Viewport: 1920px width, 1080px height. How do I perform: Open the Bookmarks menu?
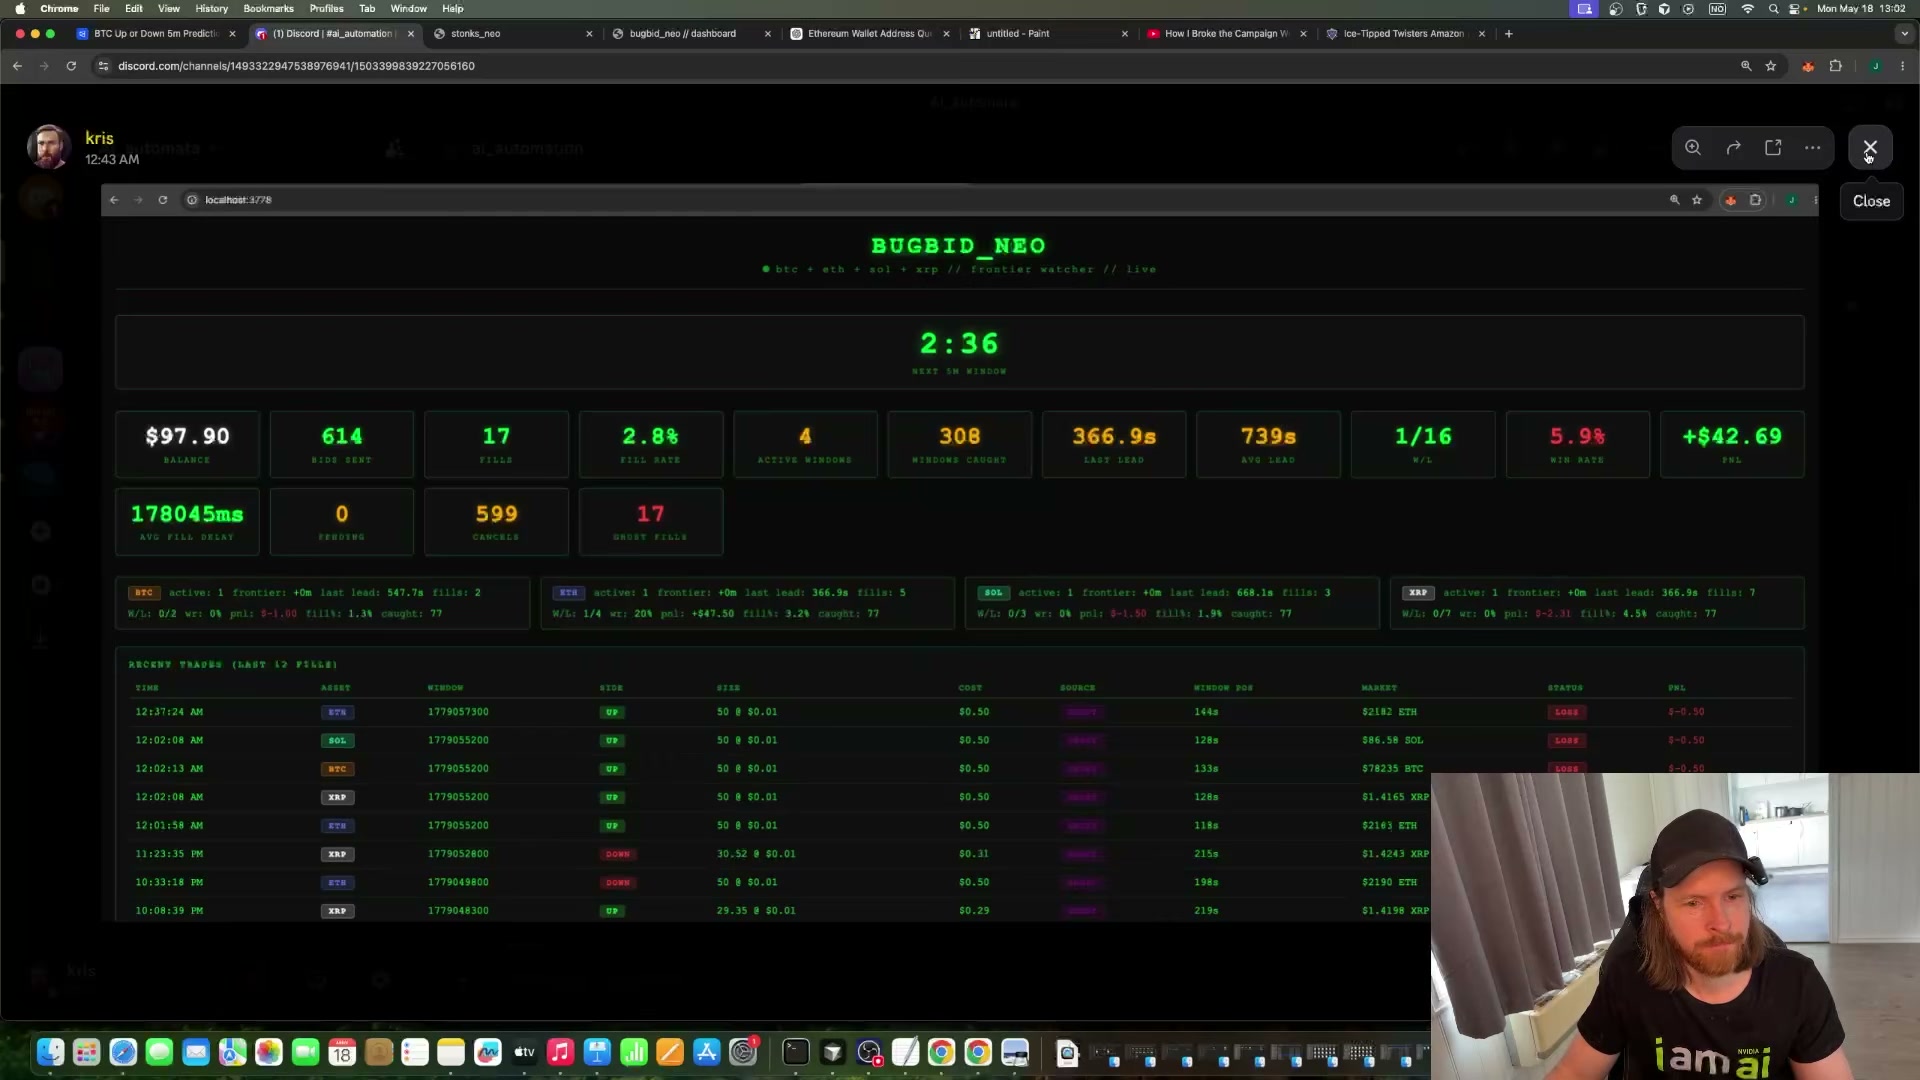tap(268, 8)
